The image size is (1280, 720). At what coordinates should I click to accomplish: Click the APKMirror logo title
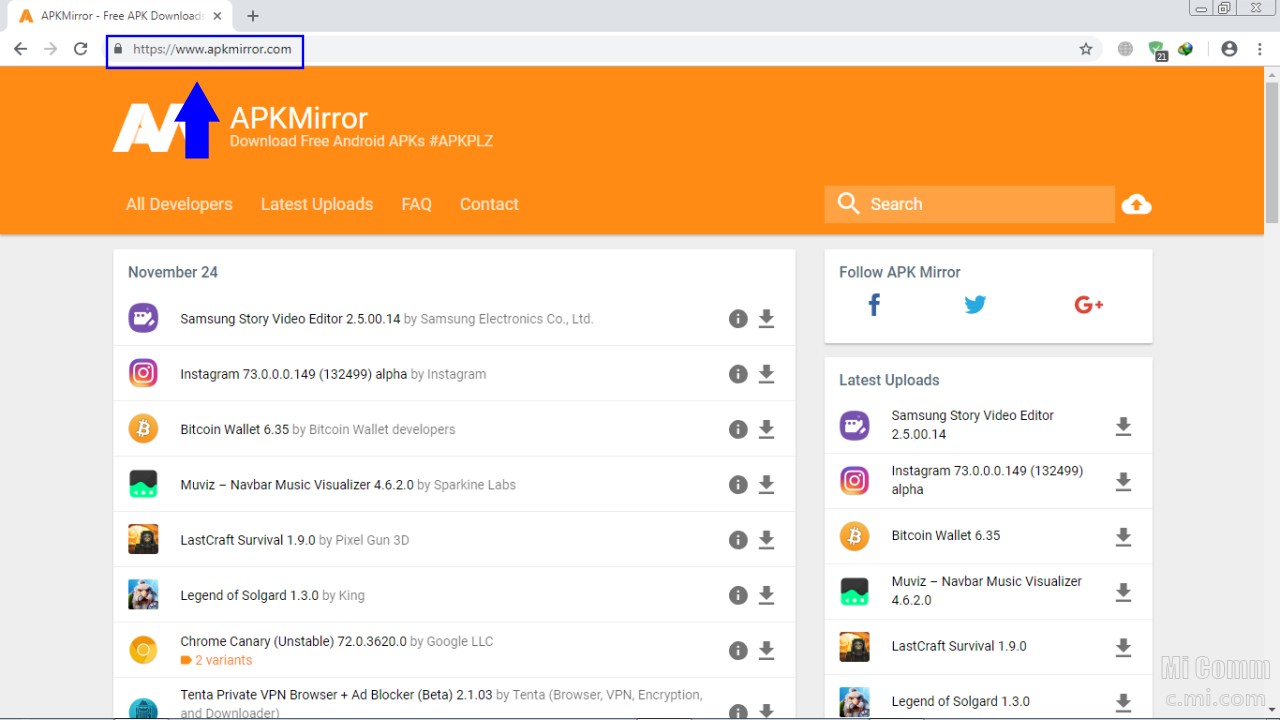click(299, 117)
